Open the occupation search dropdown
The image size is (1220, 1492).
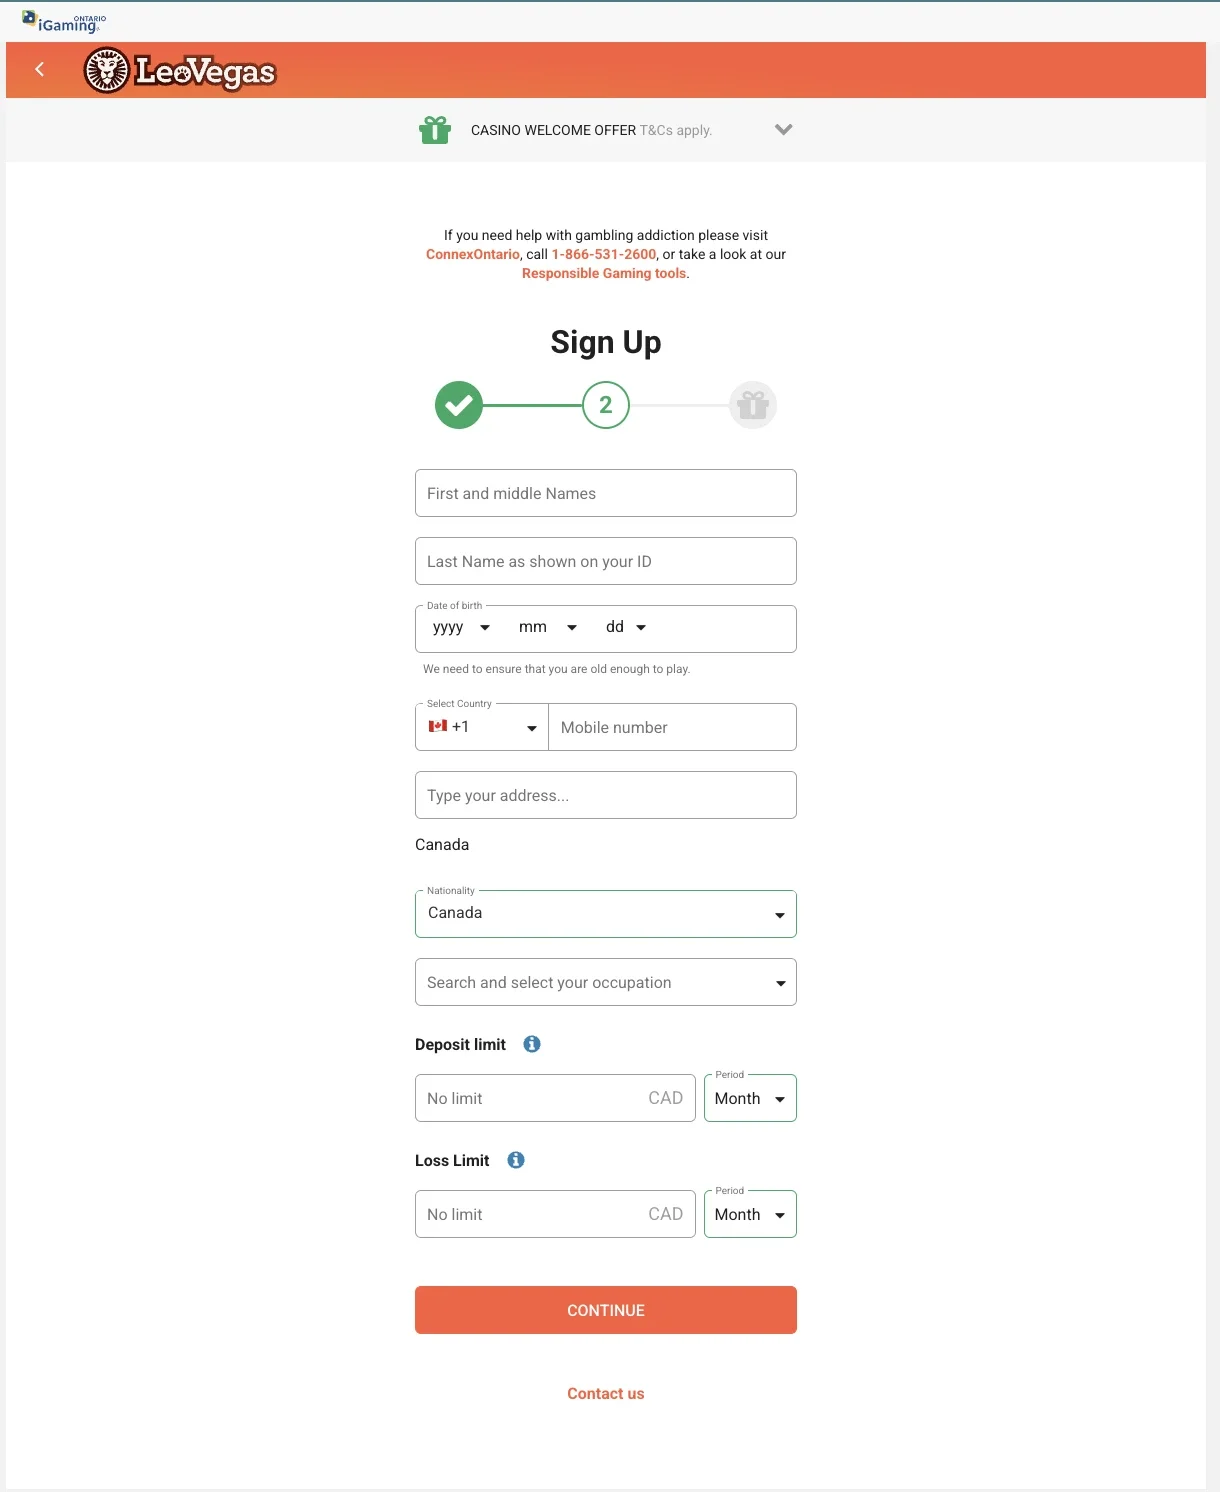pos(606,982)
